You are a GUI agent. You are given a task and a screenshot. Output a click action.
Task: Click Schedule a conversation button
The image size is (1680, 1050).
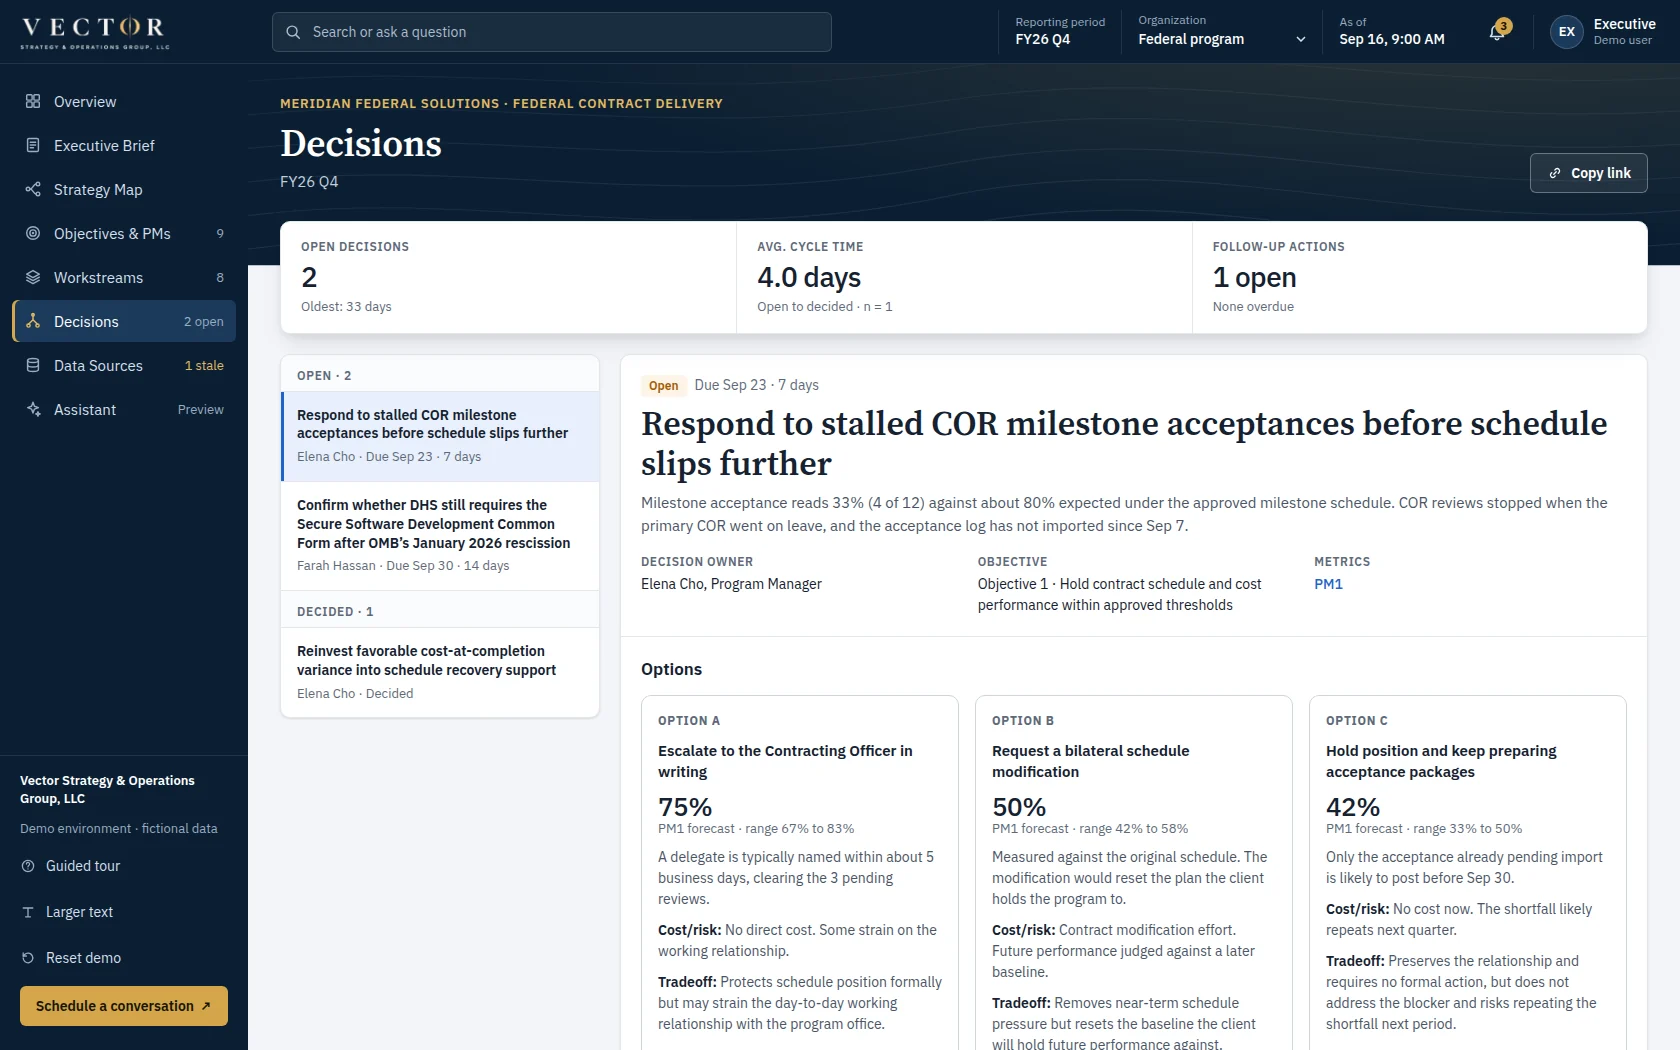[124, 1006]
